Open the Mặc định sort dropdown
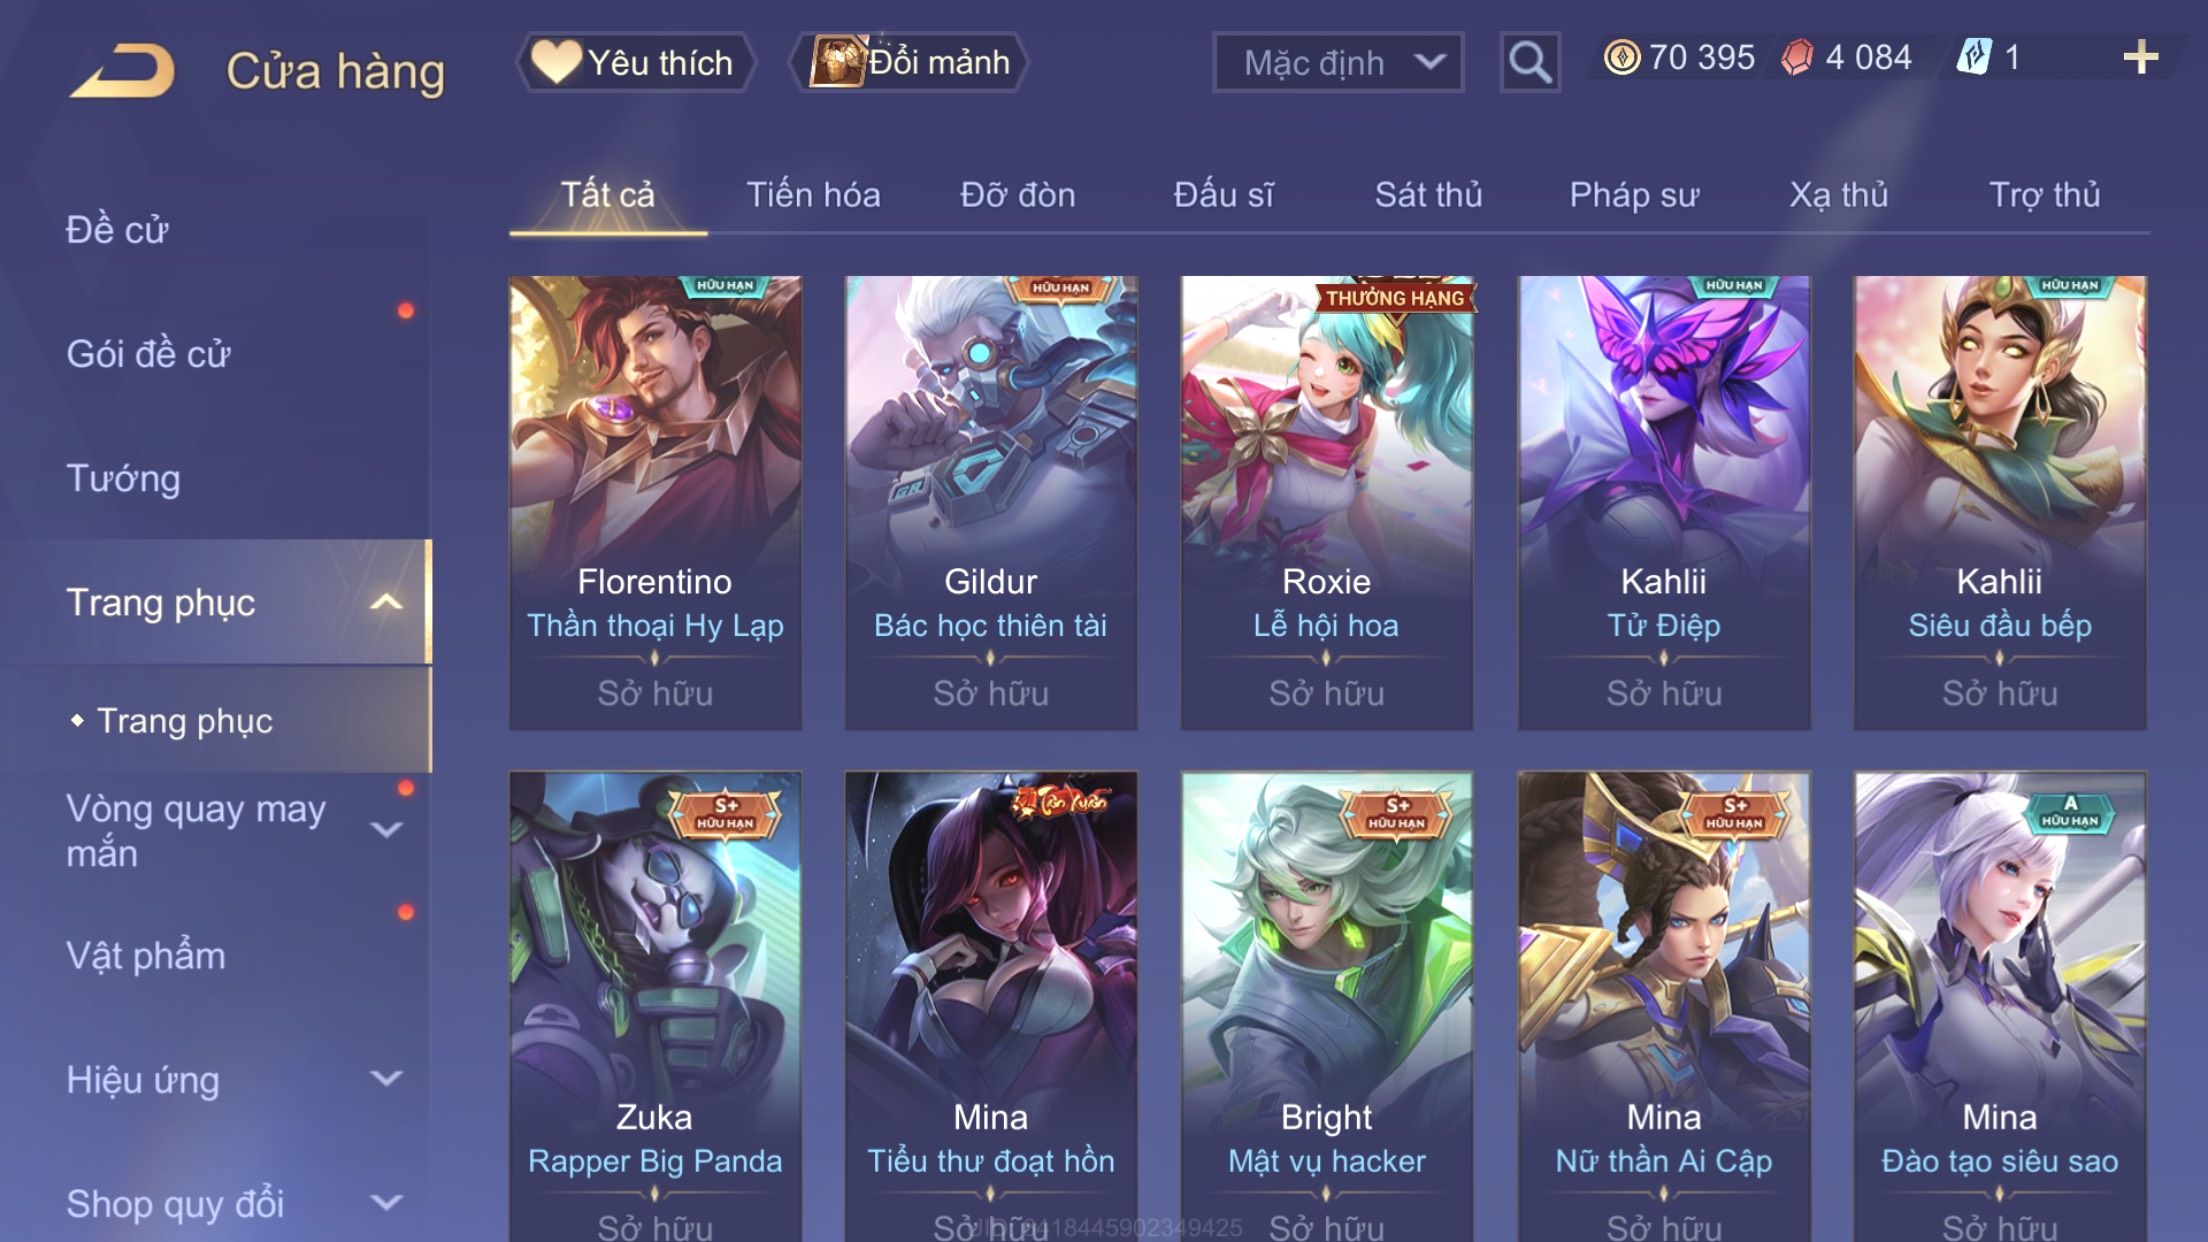This screenshot has height=1242, width=2208. coord(1338,62)
